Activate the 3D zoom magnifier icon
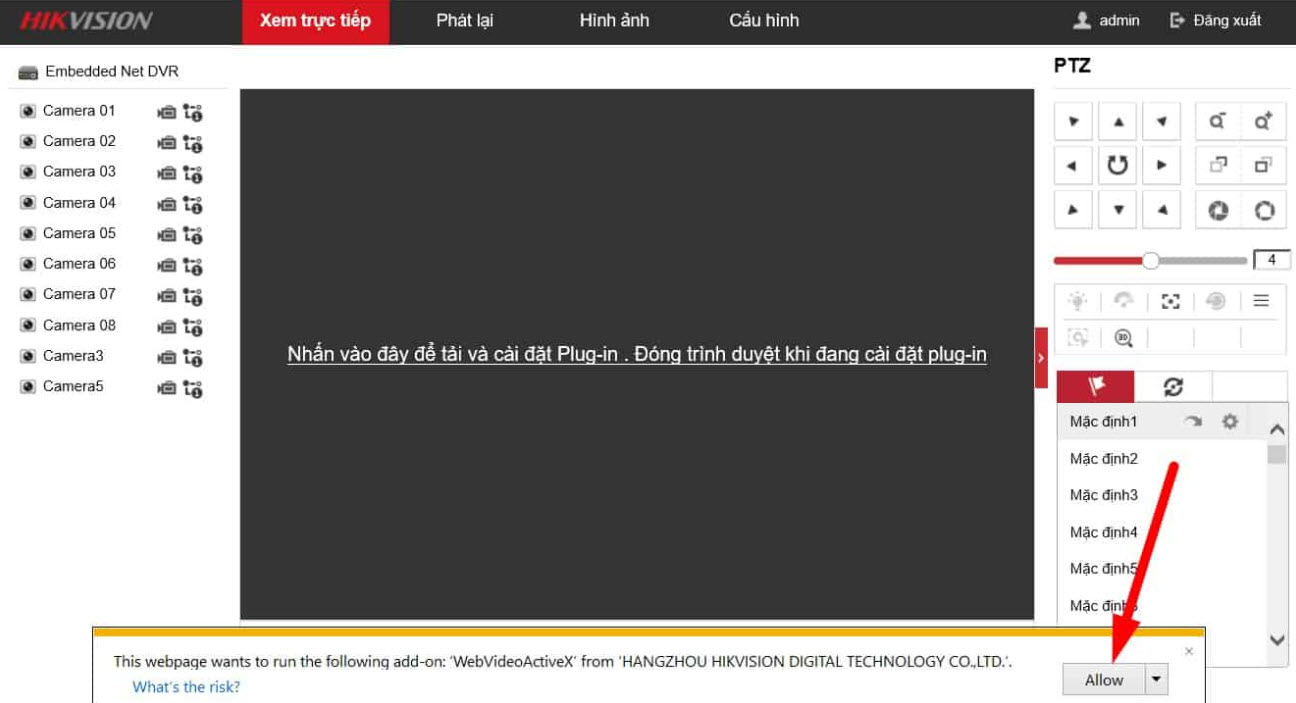Viewport: 1296px width, 703px height. click(1123, 338)
